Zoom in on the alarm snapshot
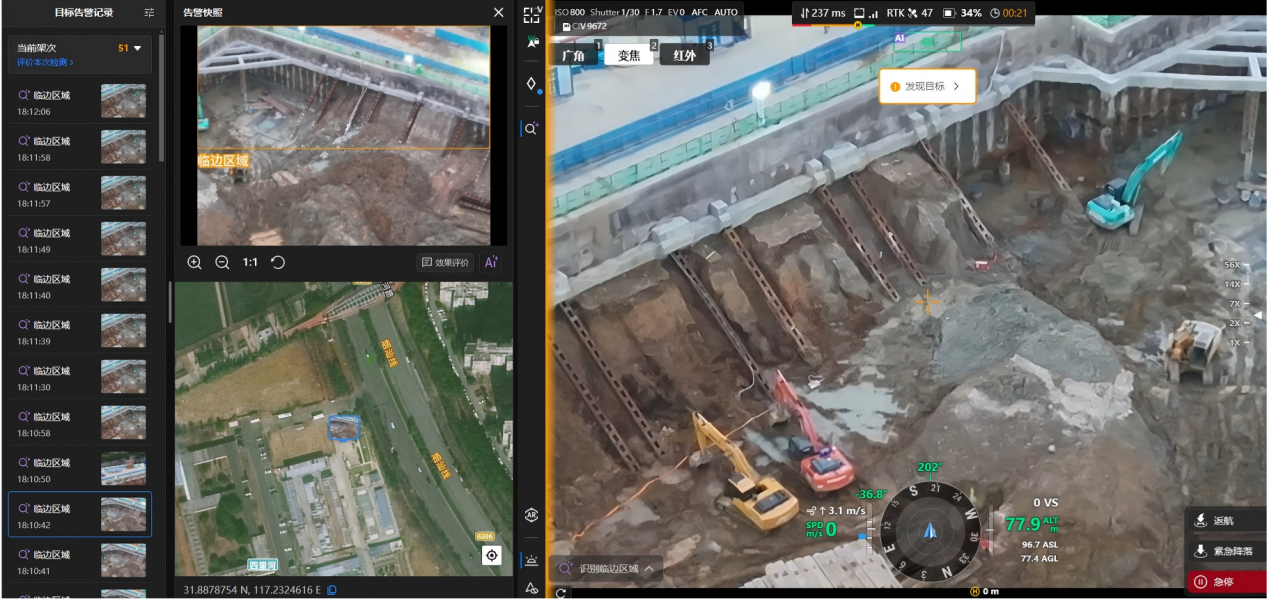1267x599 pixels. tap(194, 262)
